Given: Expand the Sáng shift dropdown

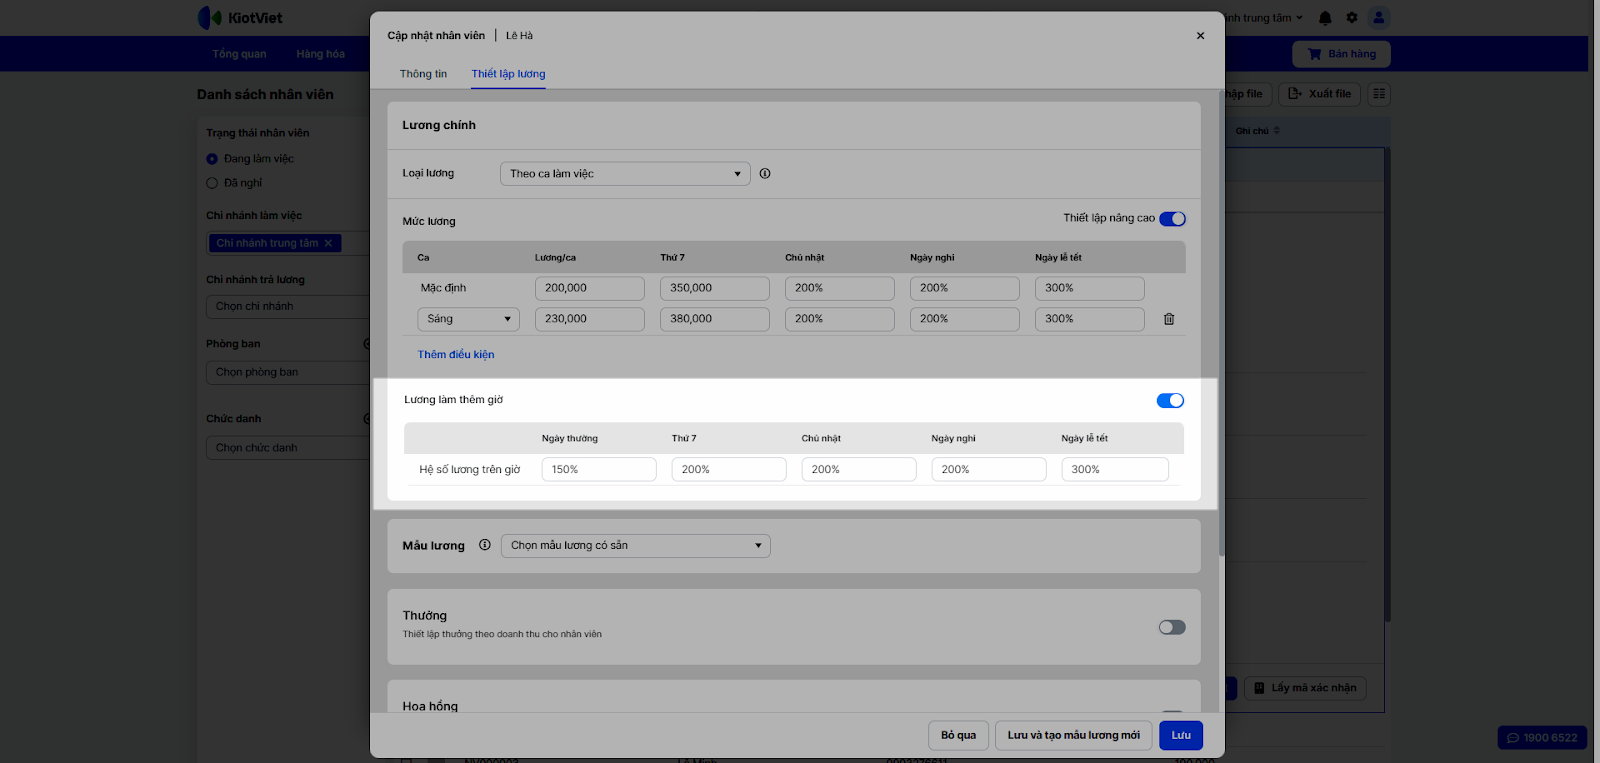Looking at the screenshot, I should coord(468,319).
